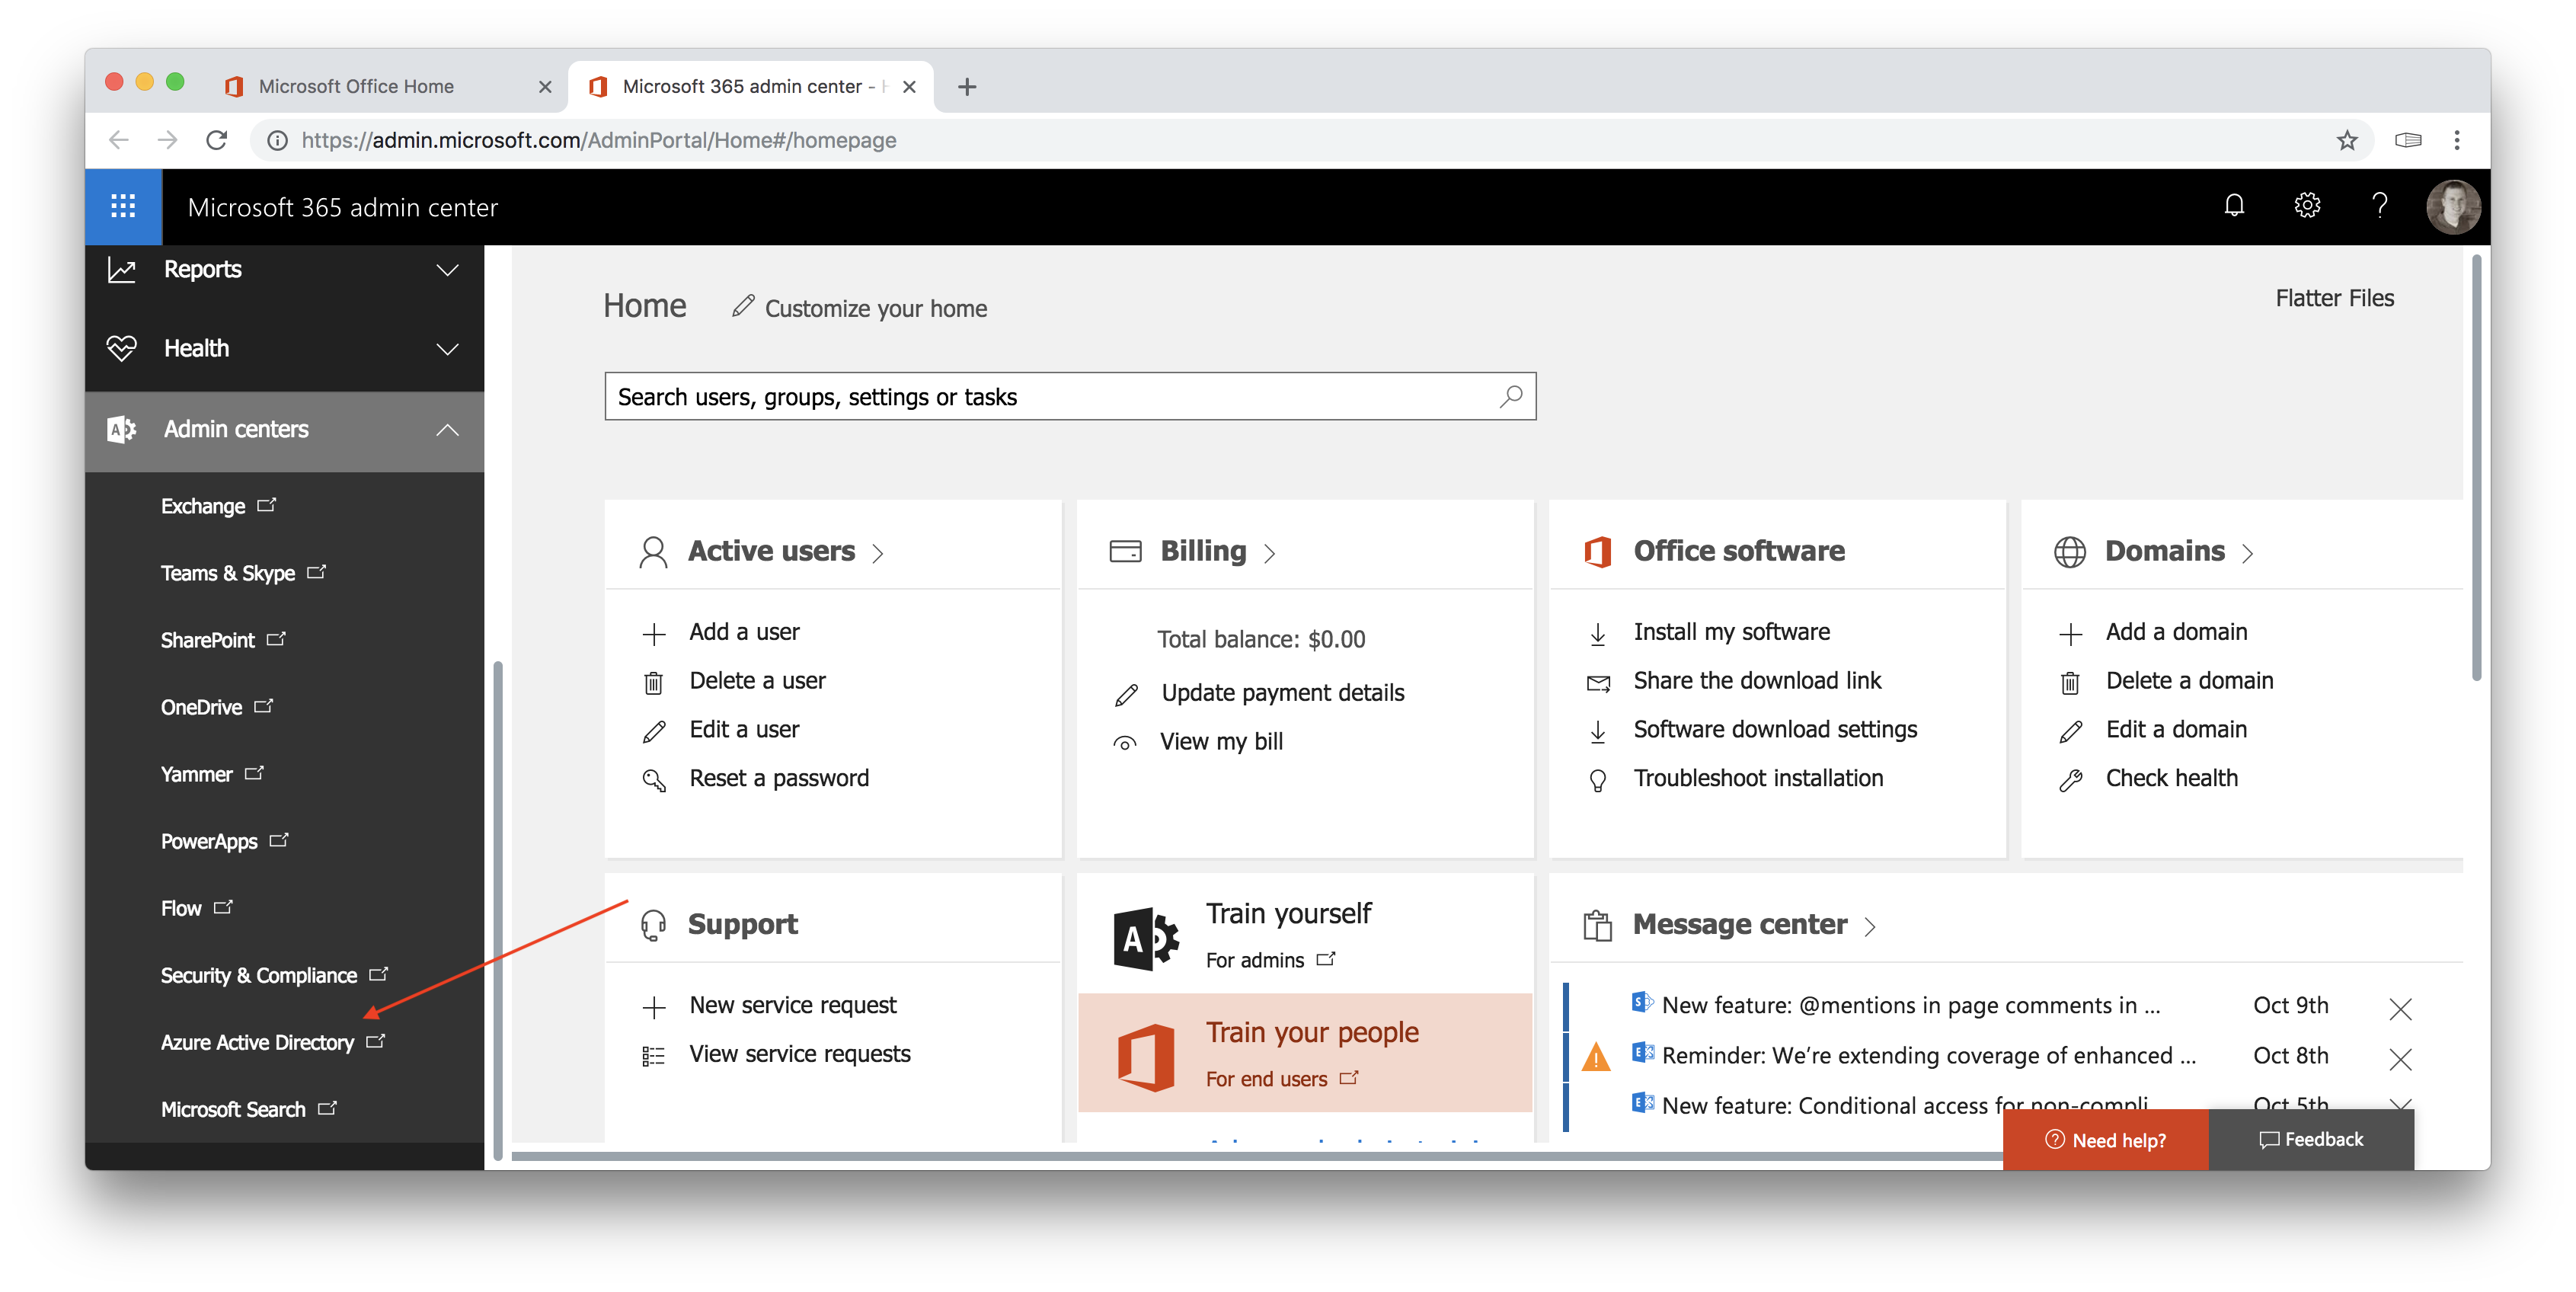Open Chrome's three-dot menu
Screen dimensions: 2576x1292
tap(2457, 140)
